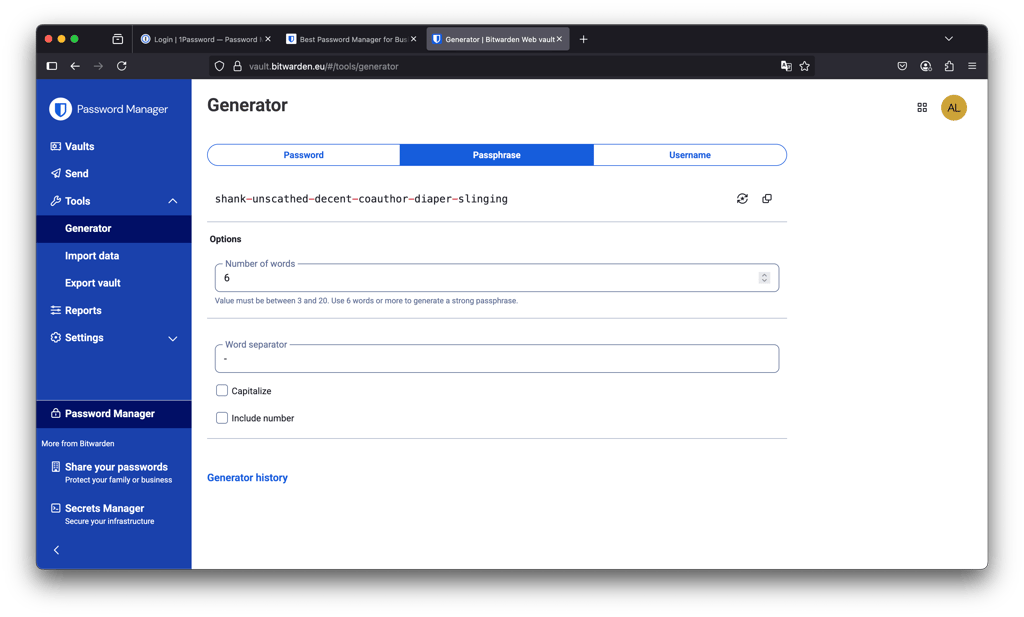Translate this page icon
1024x617 pixels.
coord(786,66)
